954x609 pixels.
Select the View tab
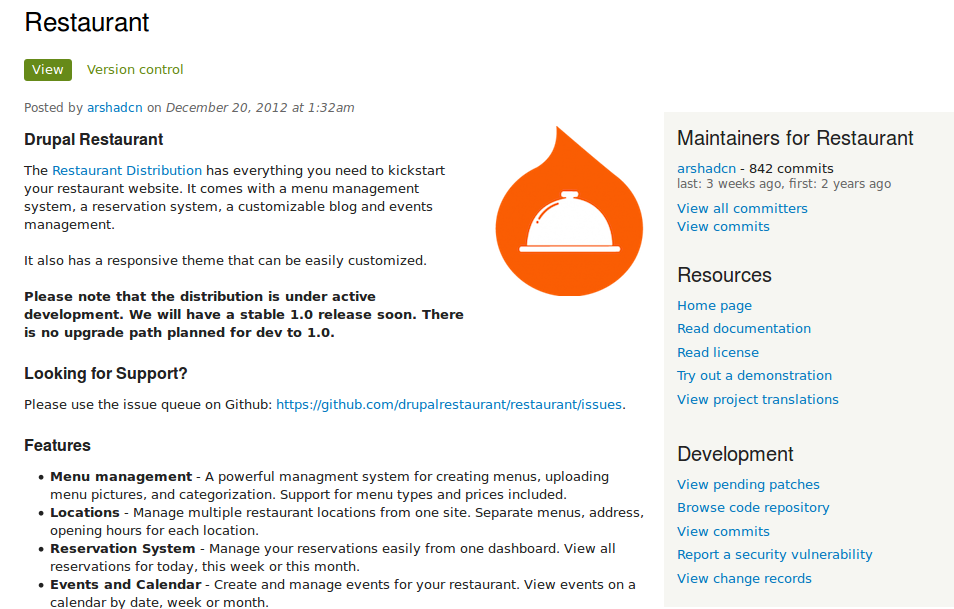point(47,70)
